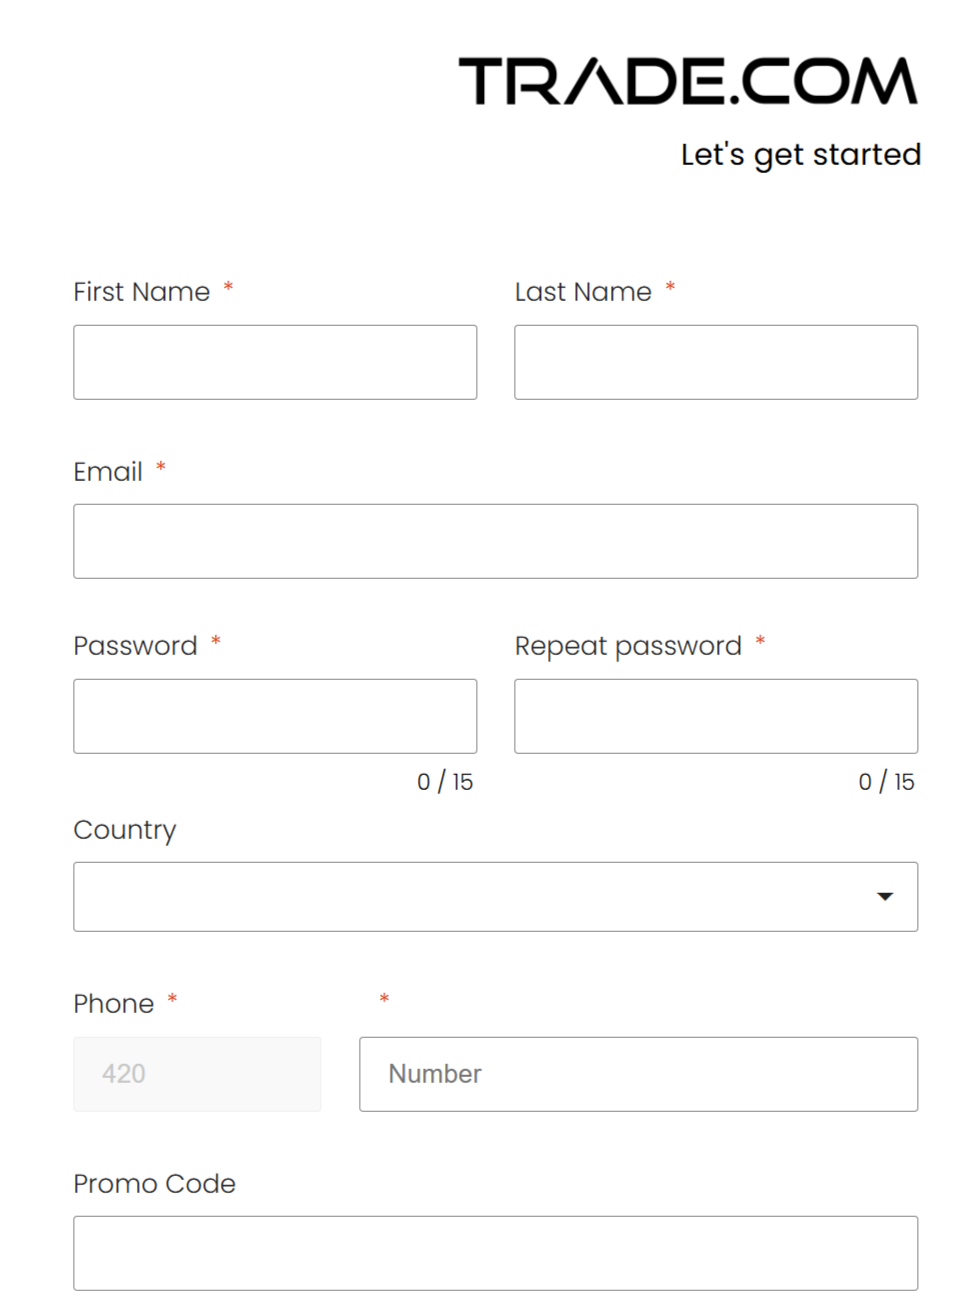
Task: Select the Email input field
Action: (x=495, y=541)
